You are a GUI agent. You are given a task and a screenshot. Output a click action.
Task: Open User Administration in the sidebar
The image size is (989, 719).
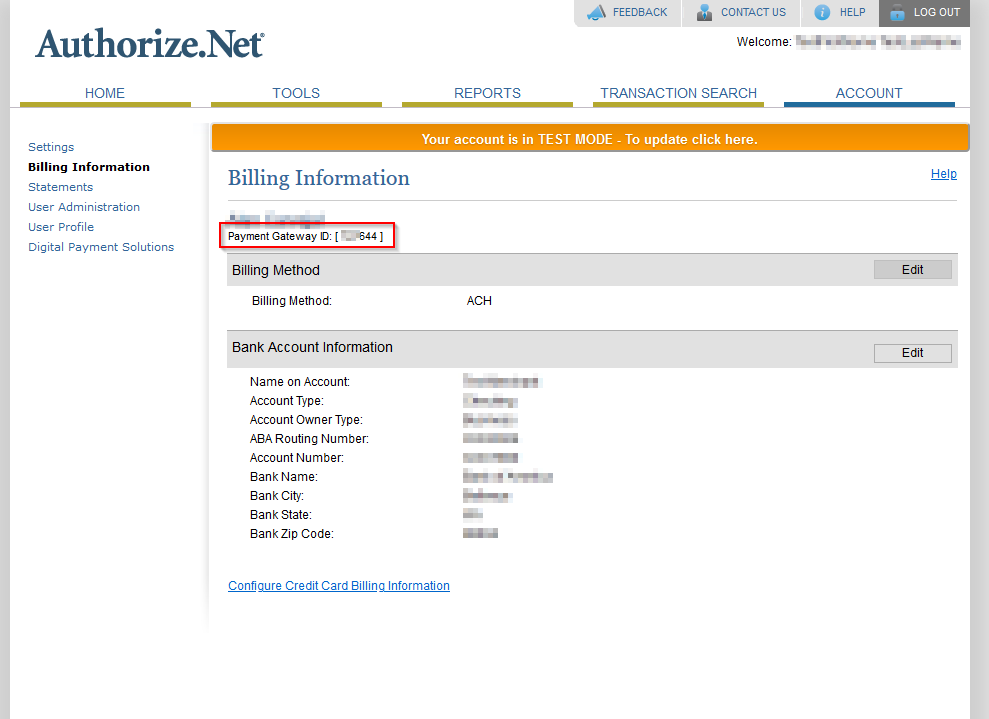[x=84, y=207]
